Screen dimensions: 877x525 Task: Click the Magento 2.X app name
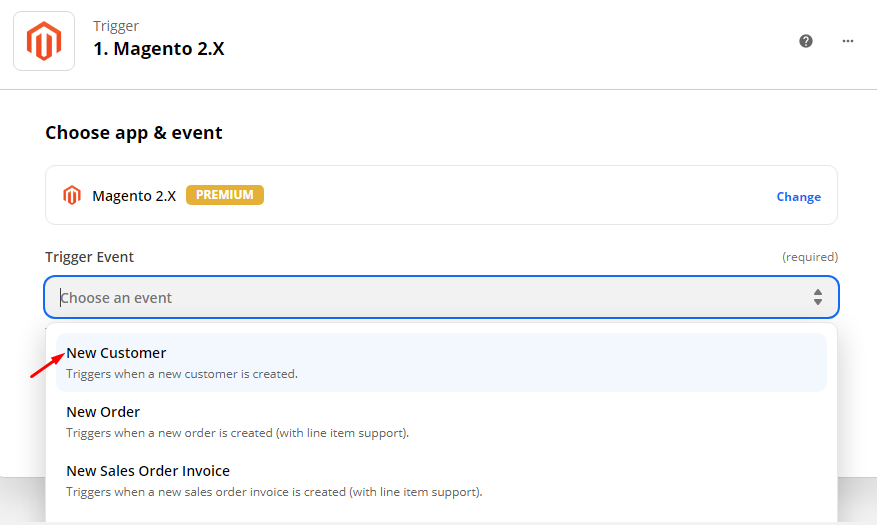(x=134, y=196)
